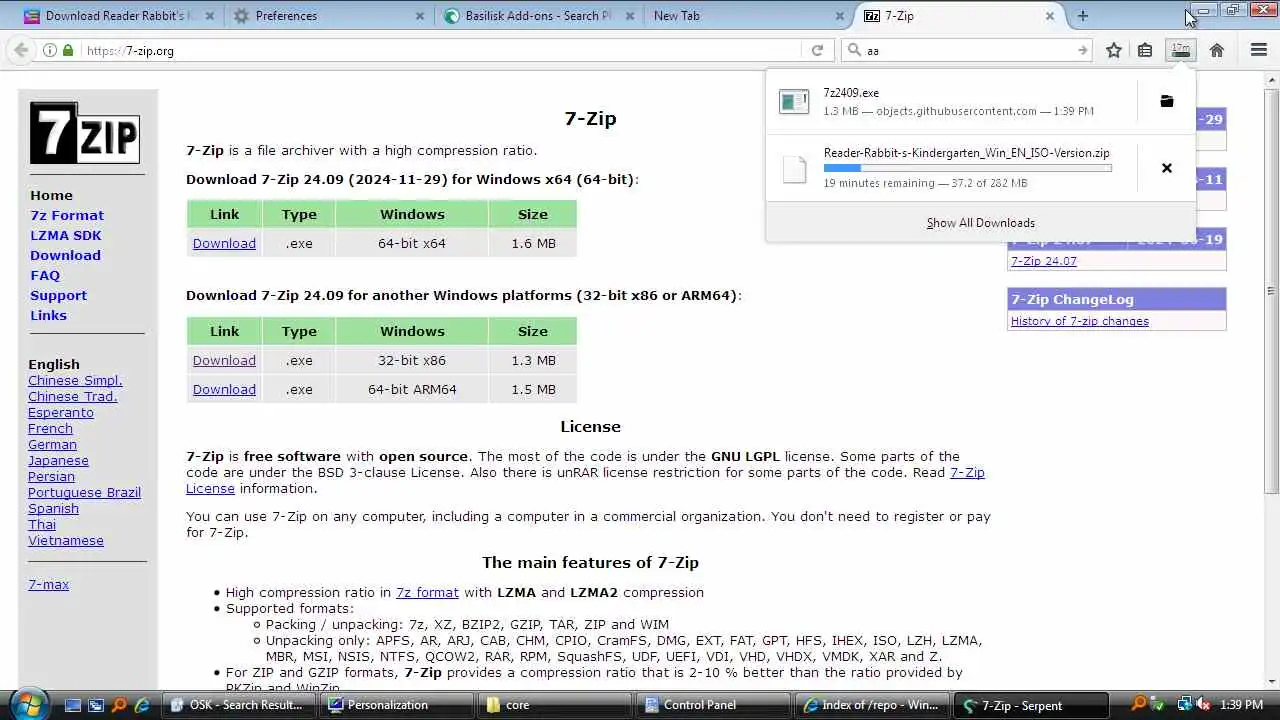Close the New Tab tab
This screenshot has height=720, width=1280.
(840, 16)
